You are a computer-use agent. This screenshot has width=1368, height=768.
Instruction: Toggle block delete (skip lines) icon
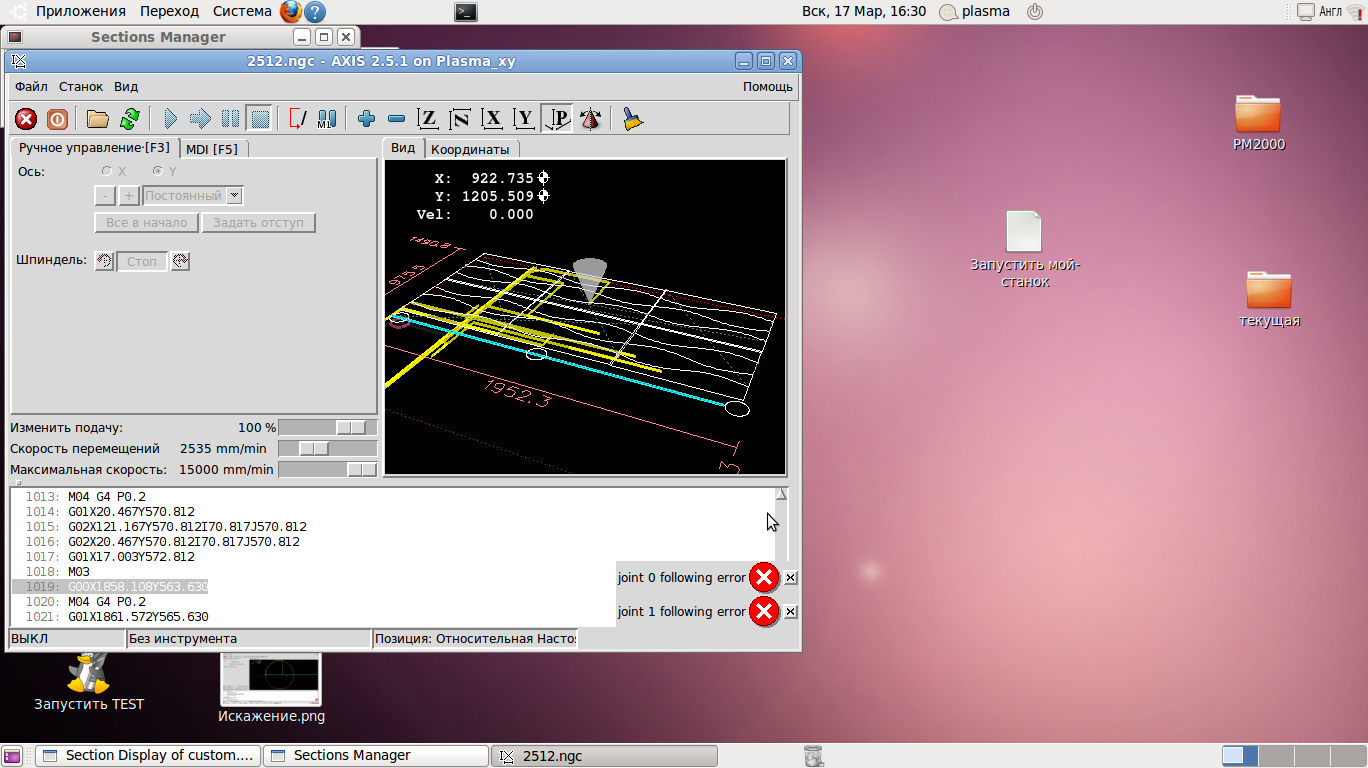(x=298, y=120)
